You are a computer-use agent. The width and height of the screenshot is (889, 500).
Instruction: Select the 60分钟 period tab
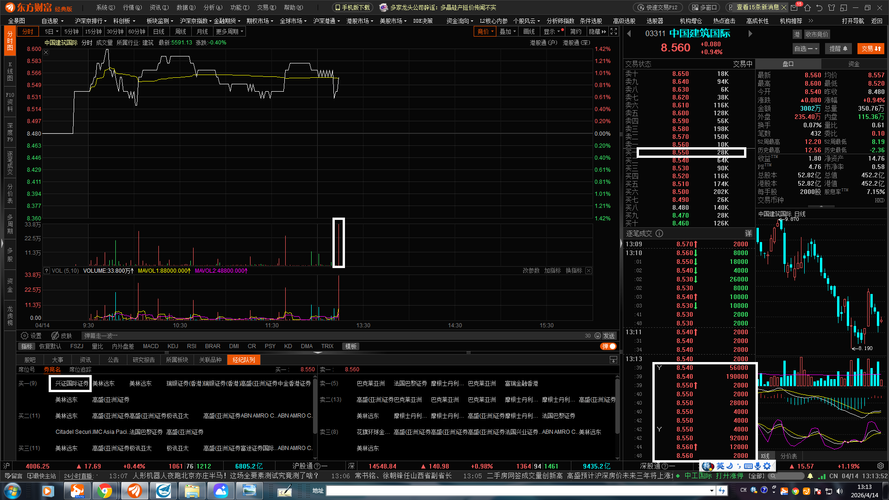(137, 31)
